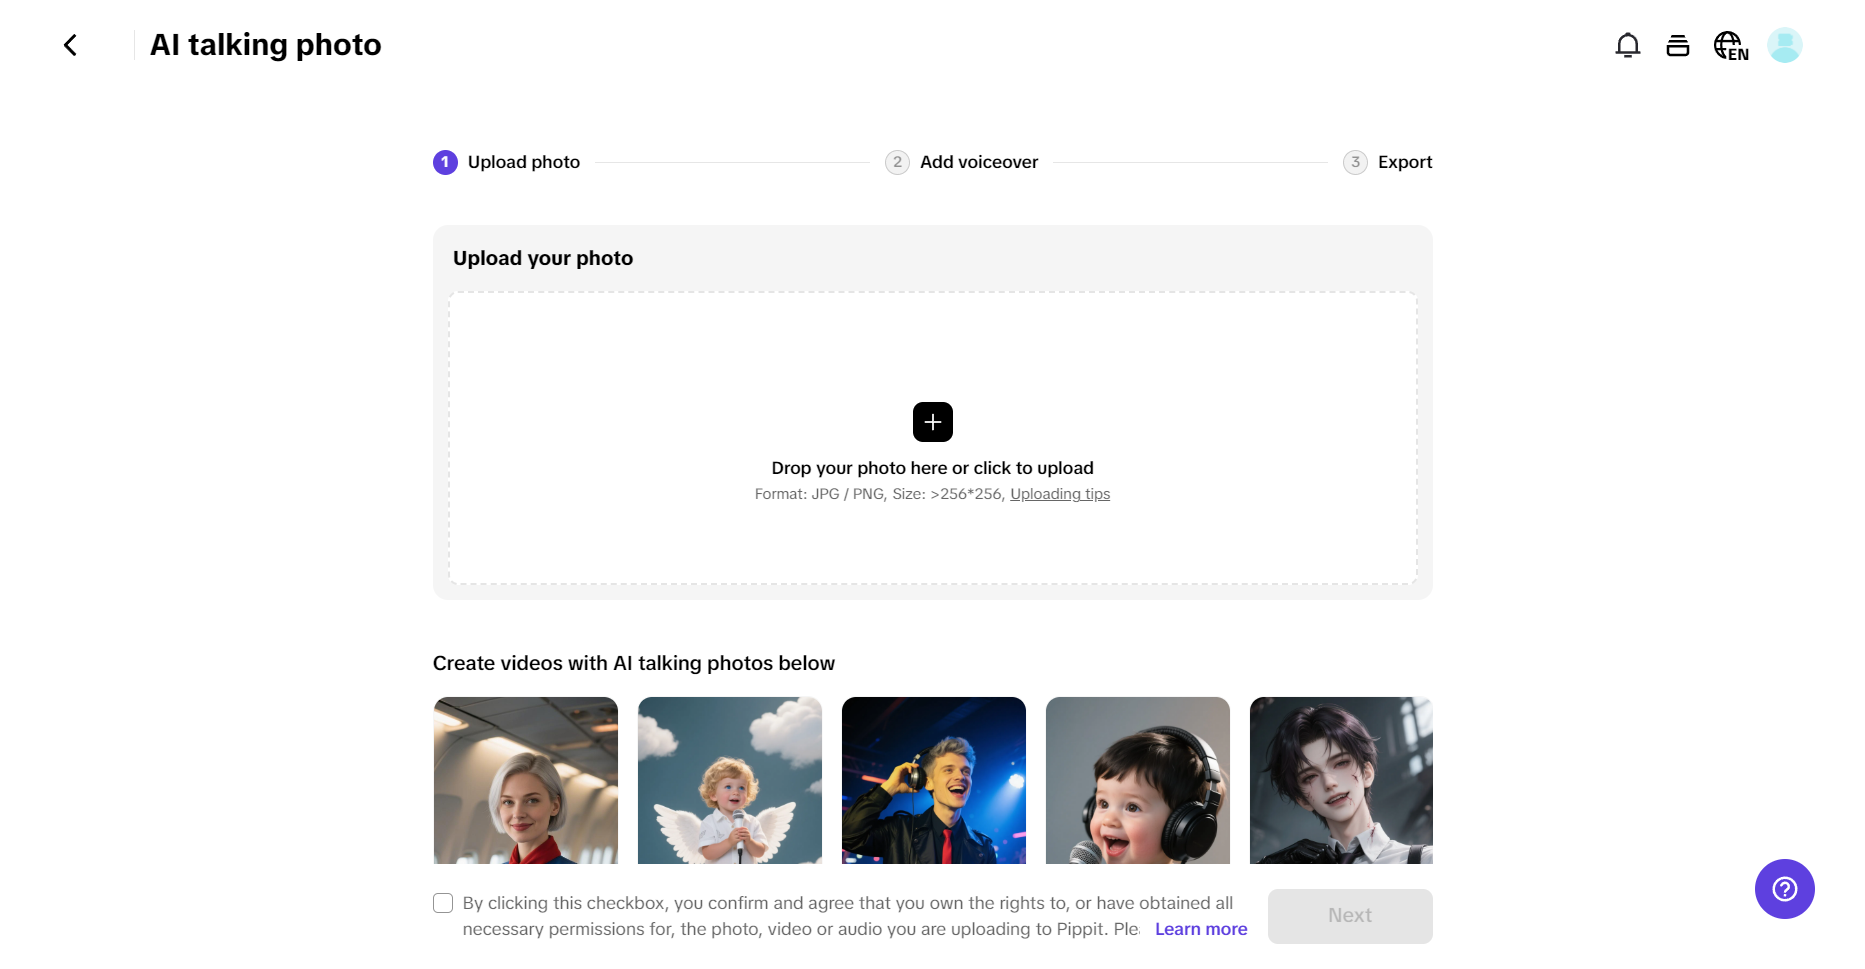
Task: Open the Uploading tips link
Action: click(x=1059, y=494)
